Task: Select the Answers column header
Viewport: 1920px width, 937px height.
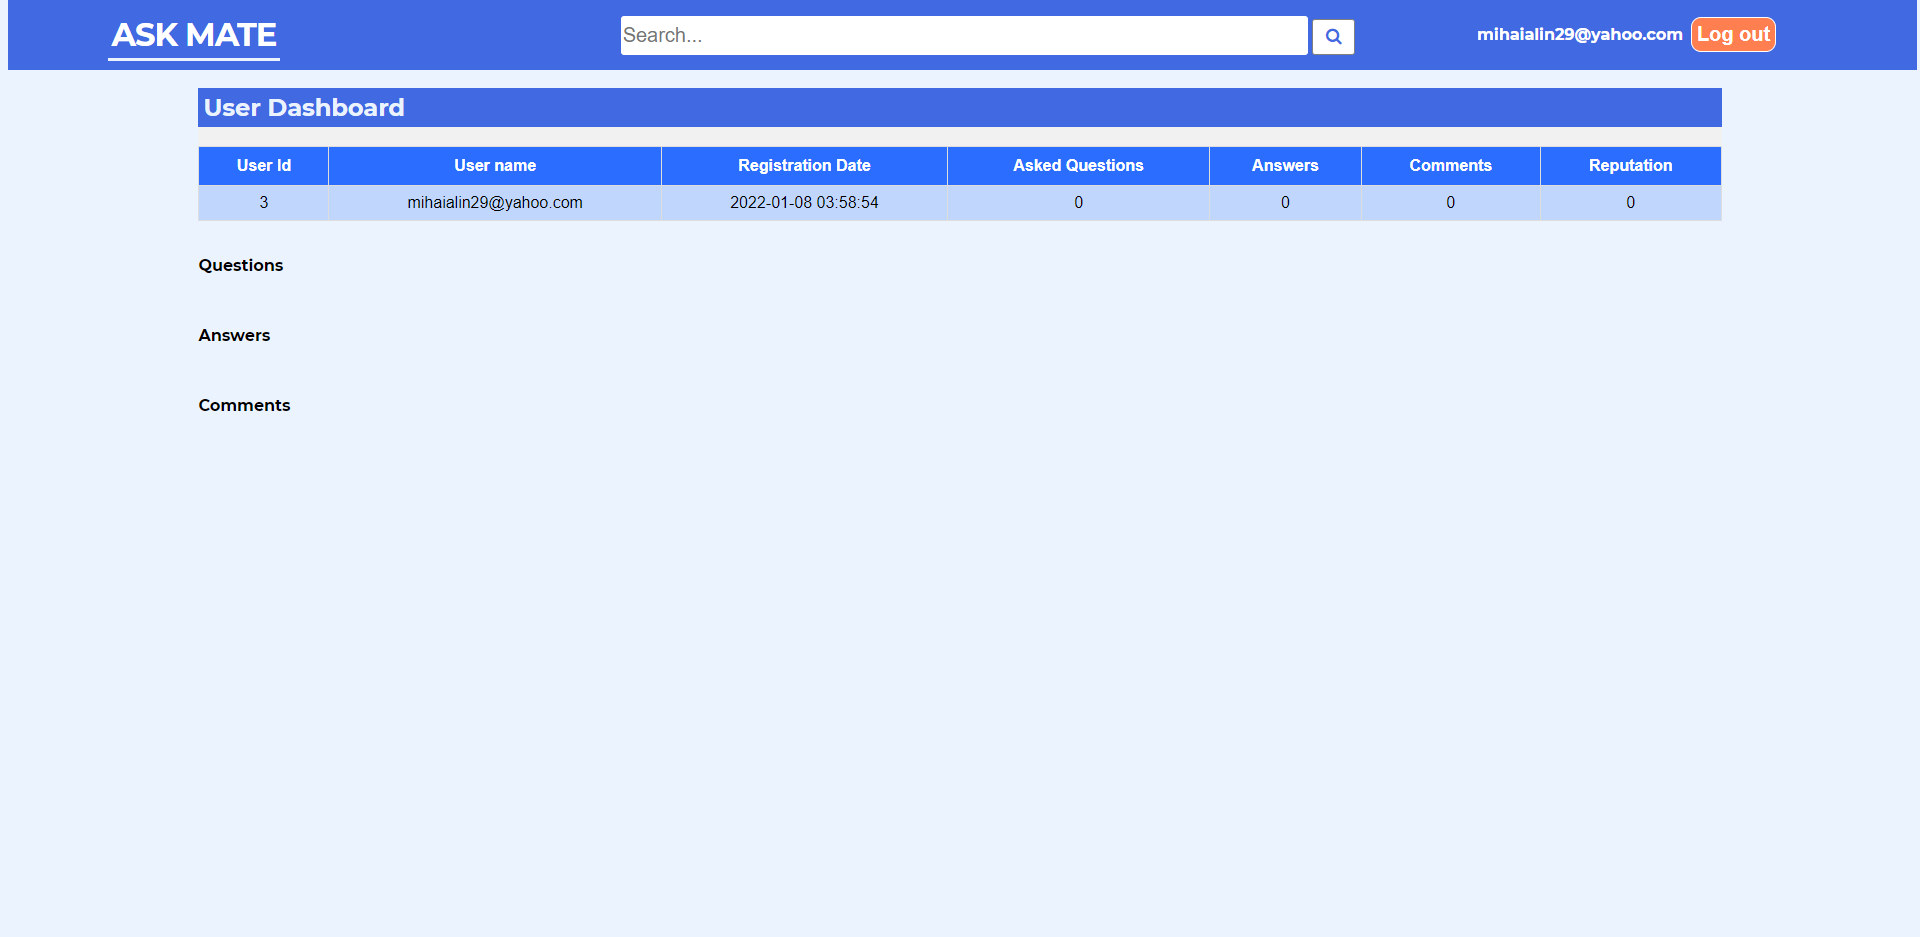Action: (1285, 165)
